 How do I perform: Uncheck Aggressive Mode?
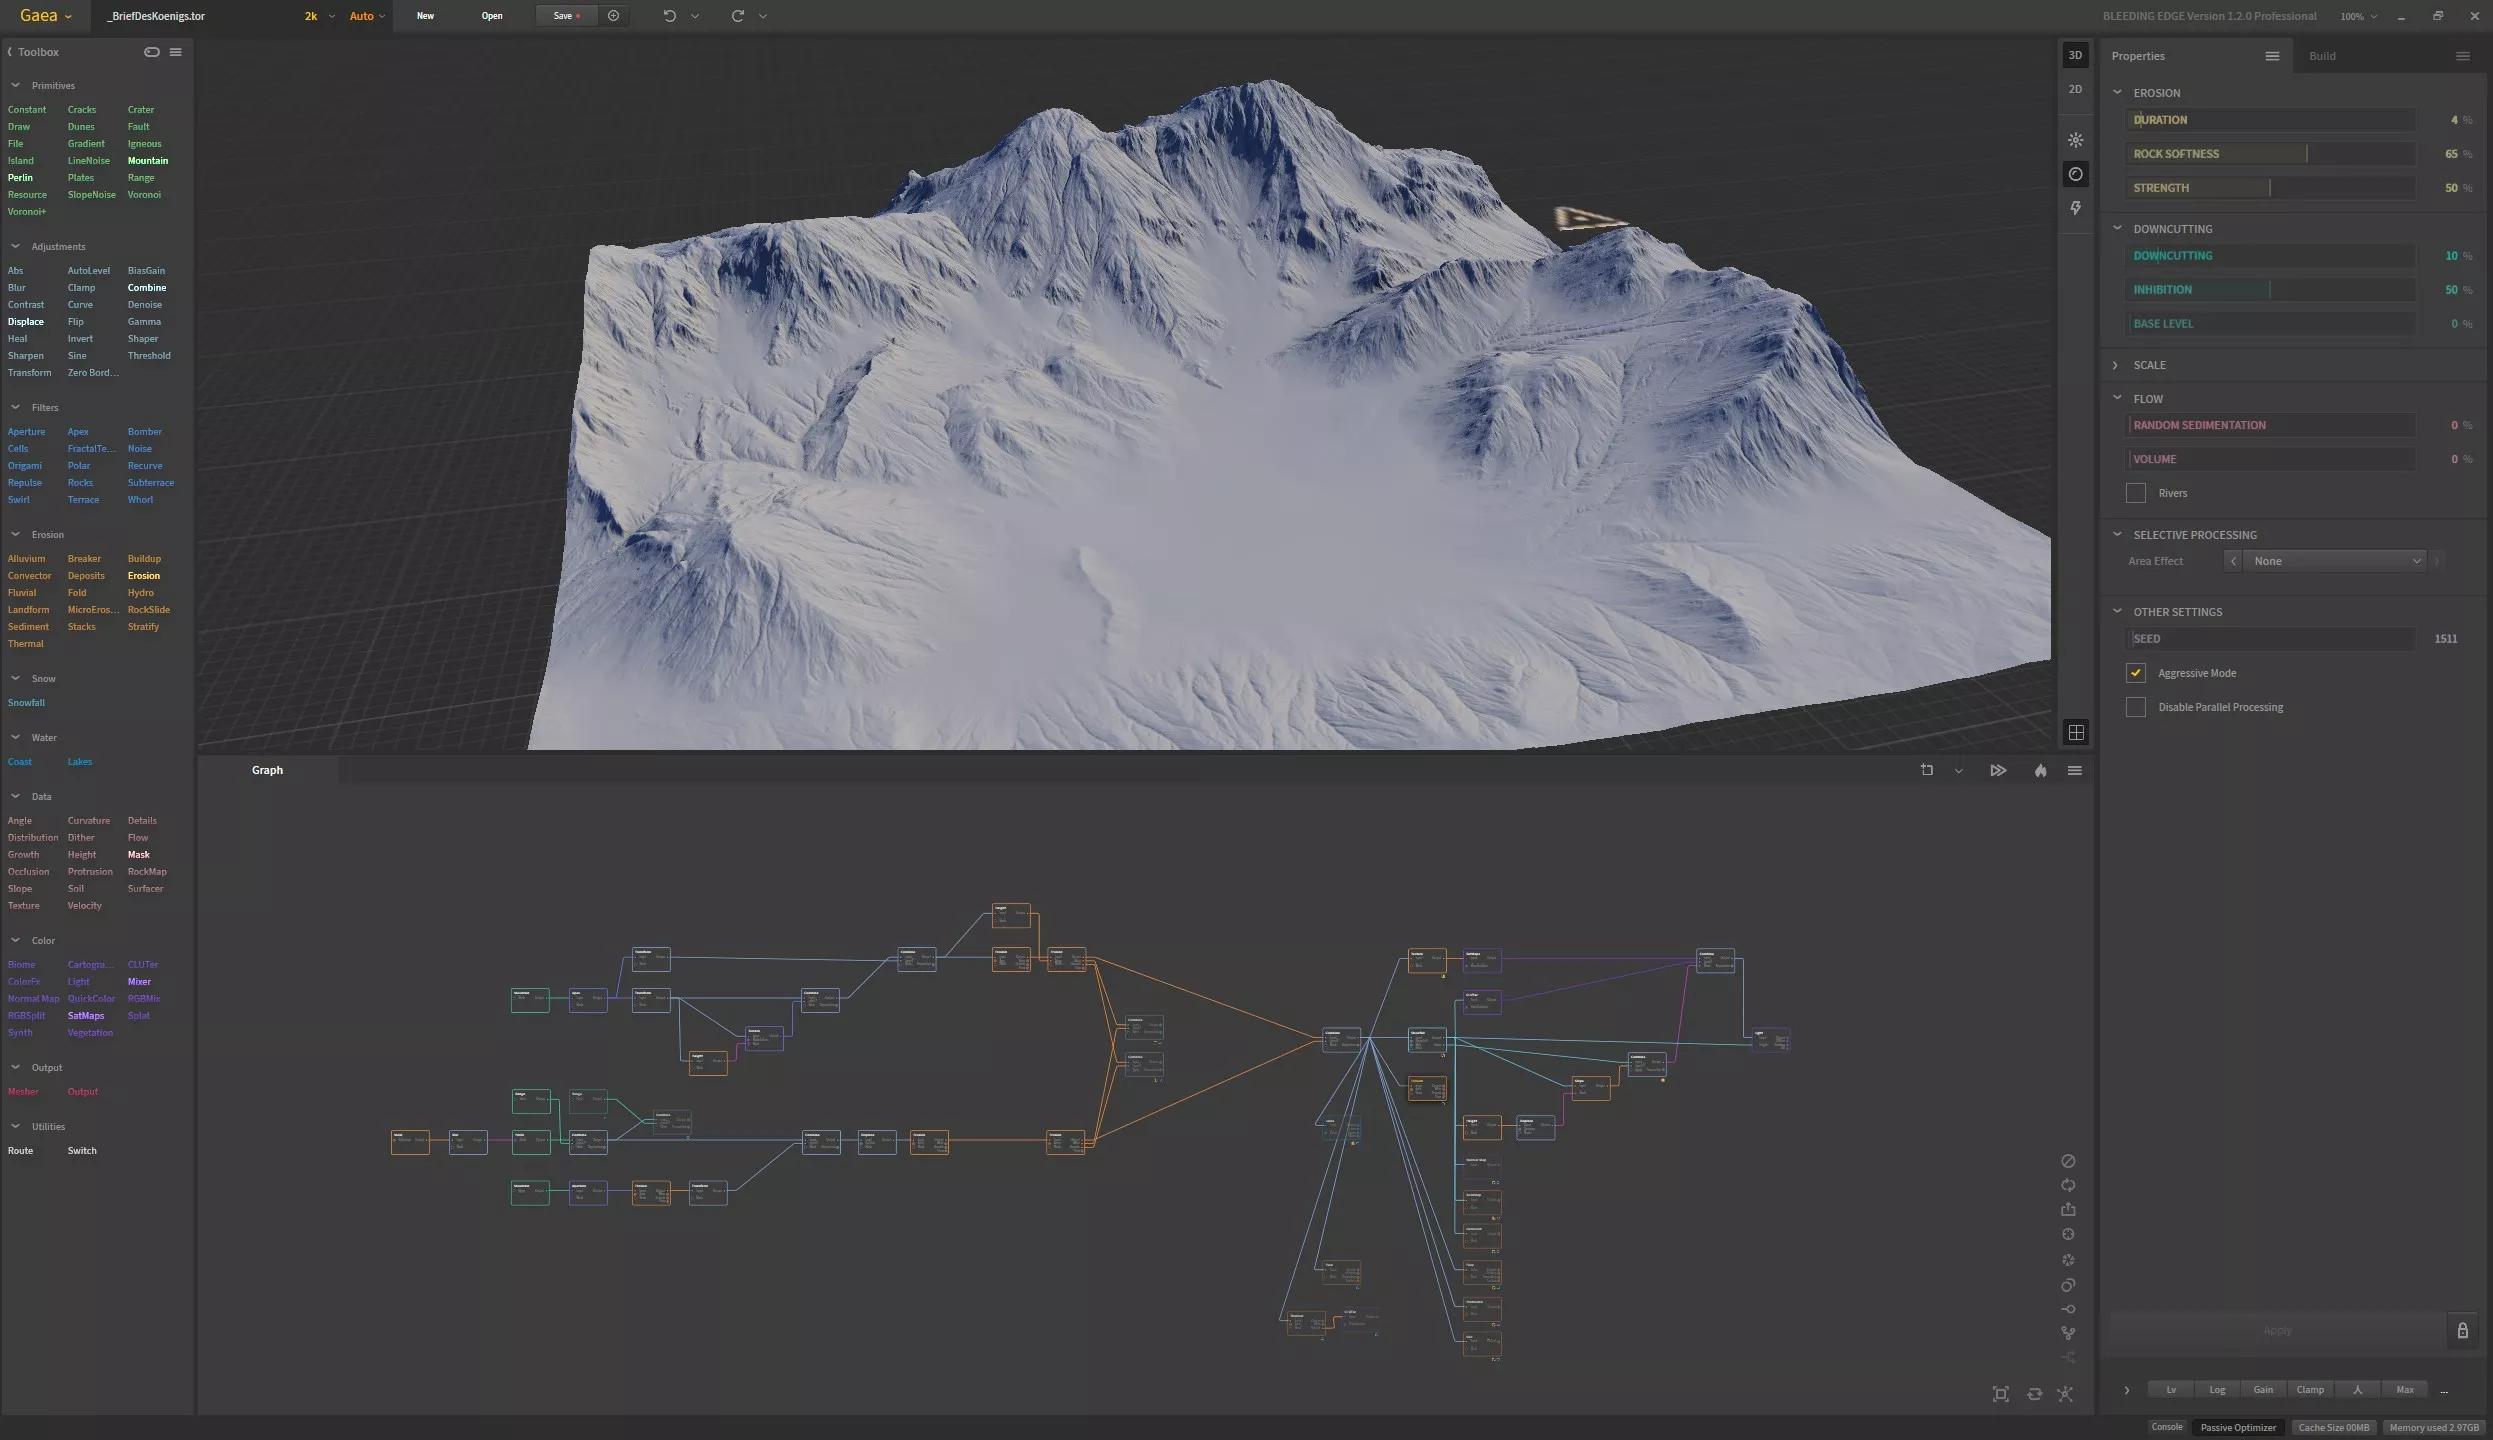click(2136, 673)
